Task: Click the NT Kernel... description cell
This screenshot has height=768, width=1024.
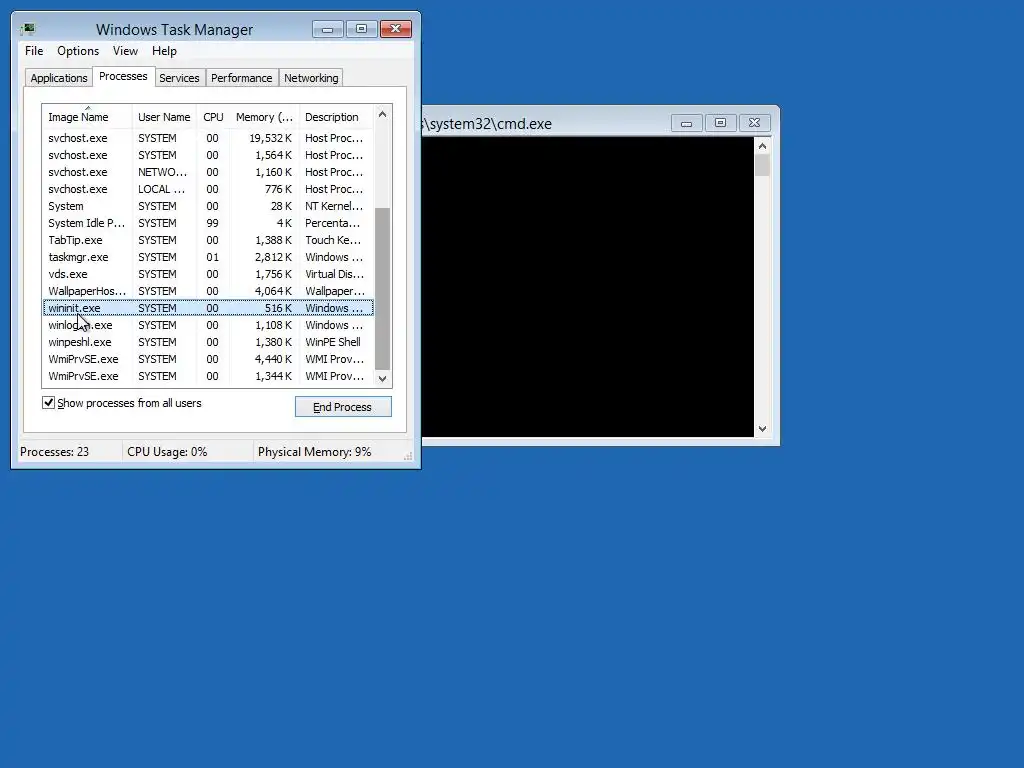Action: [x=334, y=206]
